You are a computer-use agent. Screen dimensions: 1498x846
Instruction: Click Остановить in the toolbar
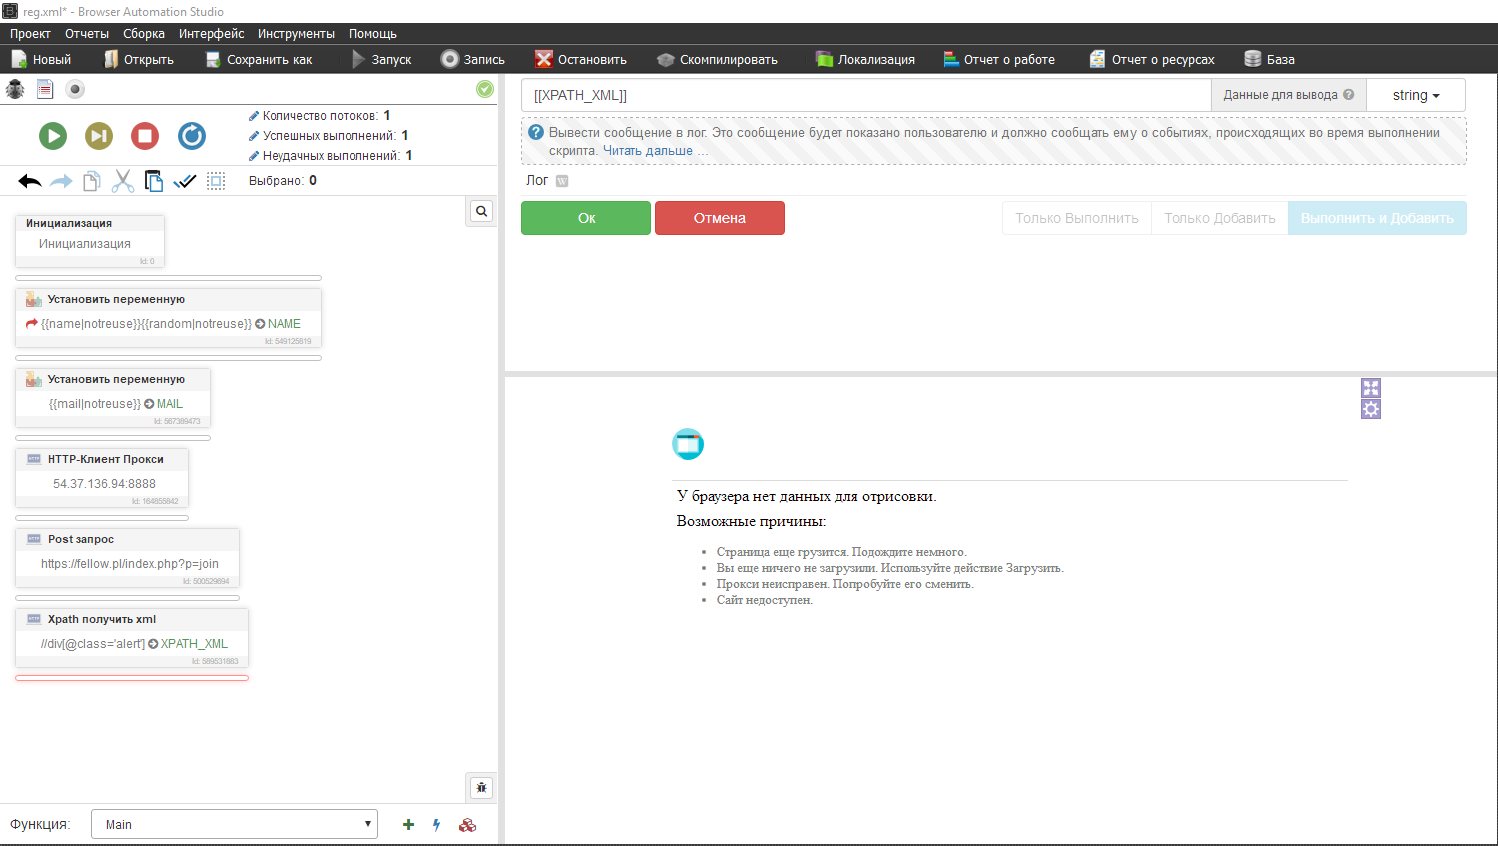click(581, 59)
